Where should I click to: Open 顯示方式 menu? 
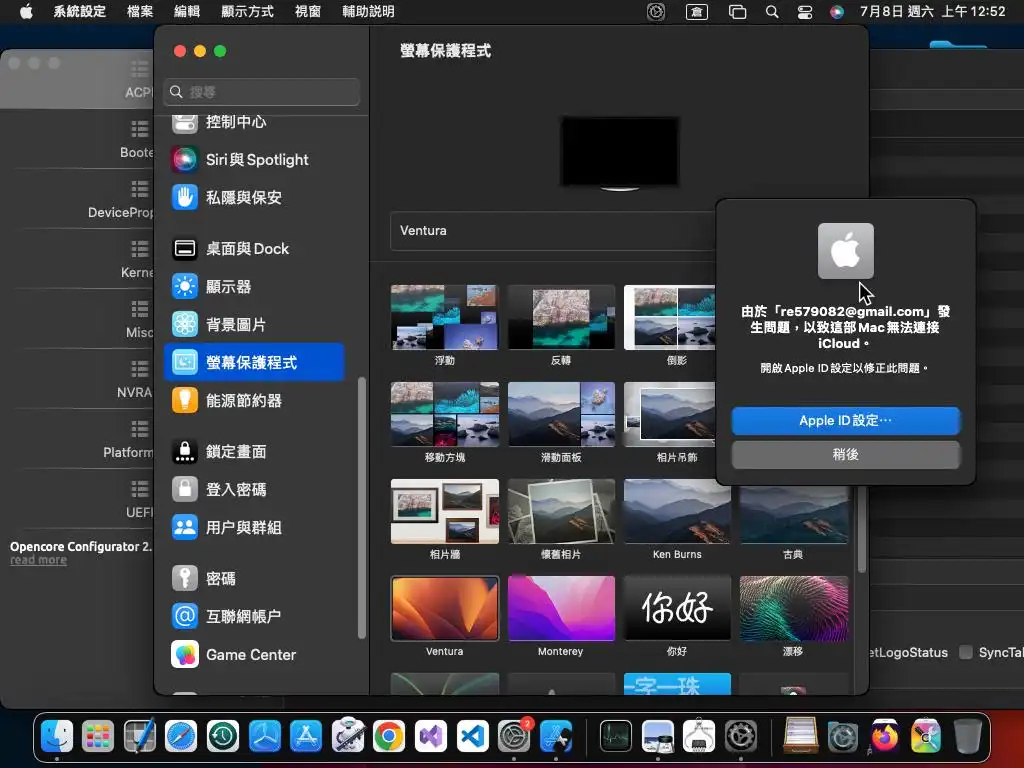click(x=248, y=11)
